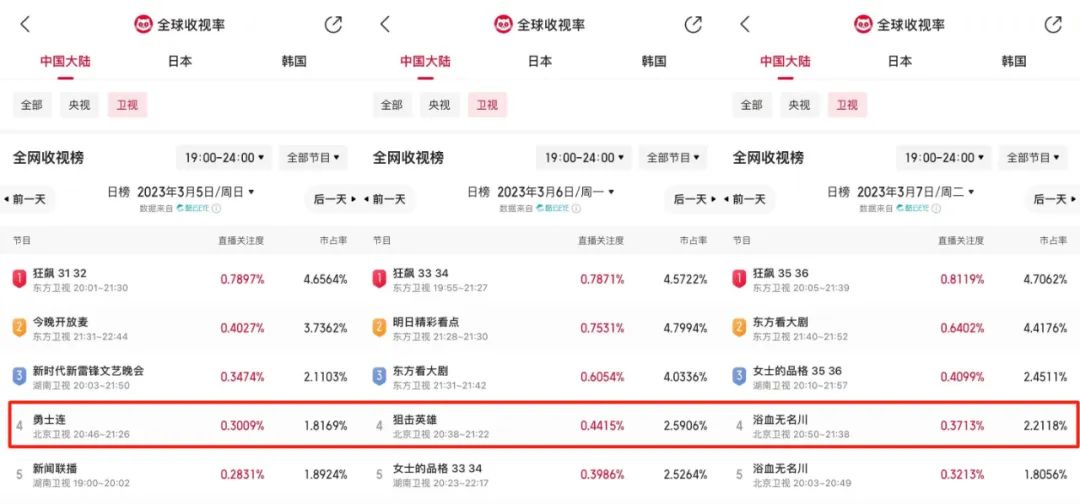
Task: Tap the red rank 1 badge for 狂飙 31 32
Action: [19, 279]
